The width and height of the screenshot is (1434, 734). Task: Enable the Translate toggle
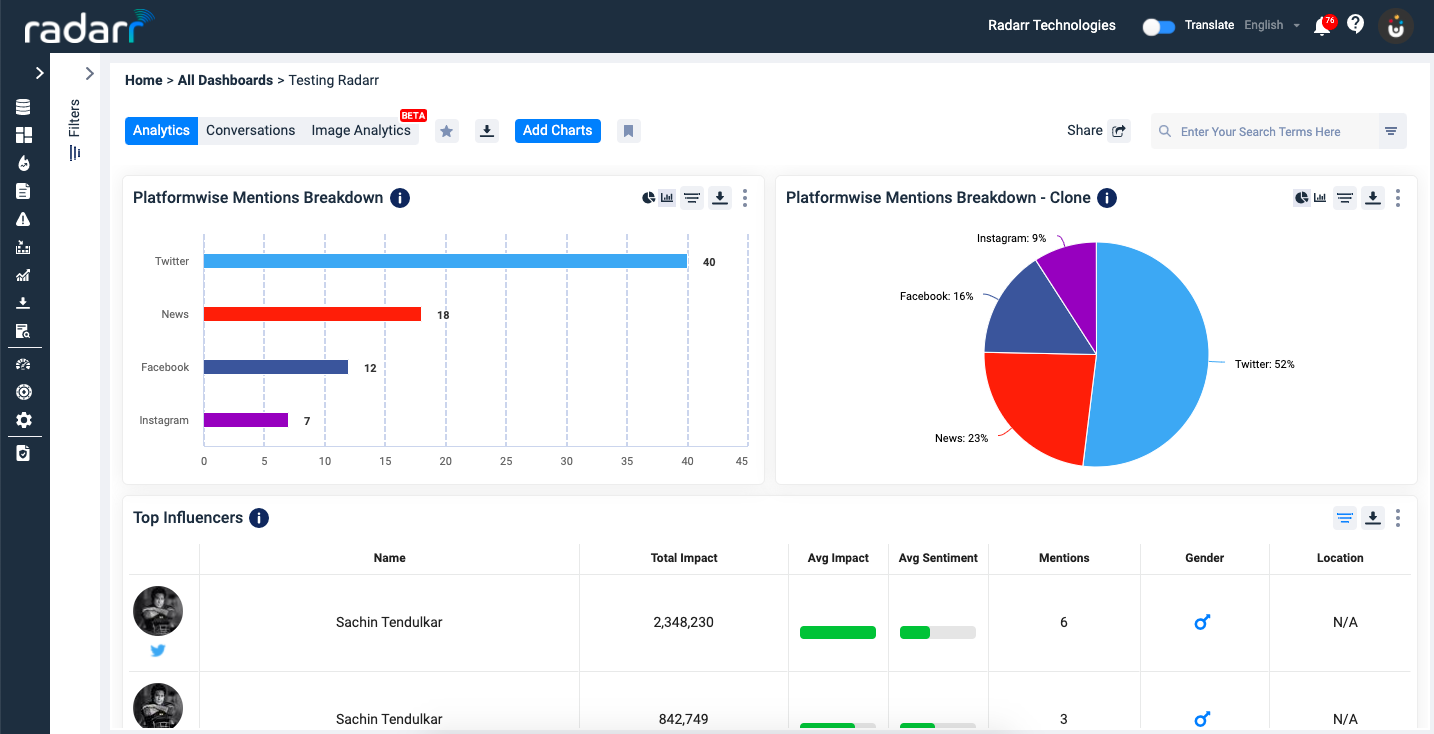pos(1159,27)
